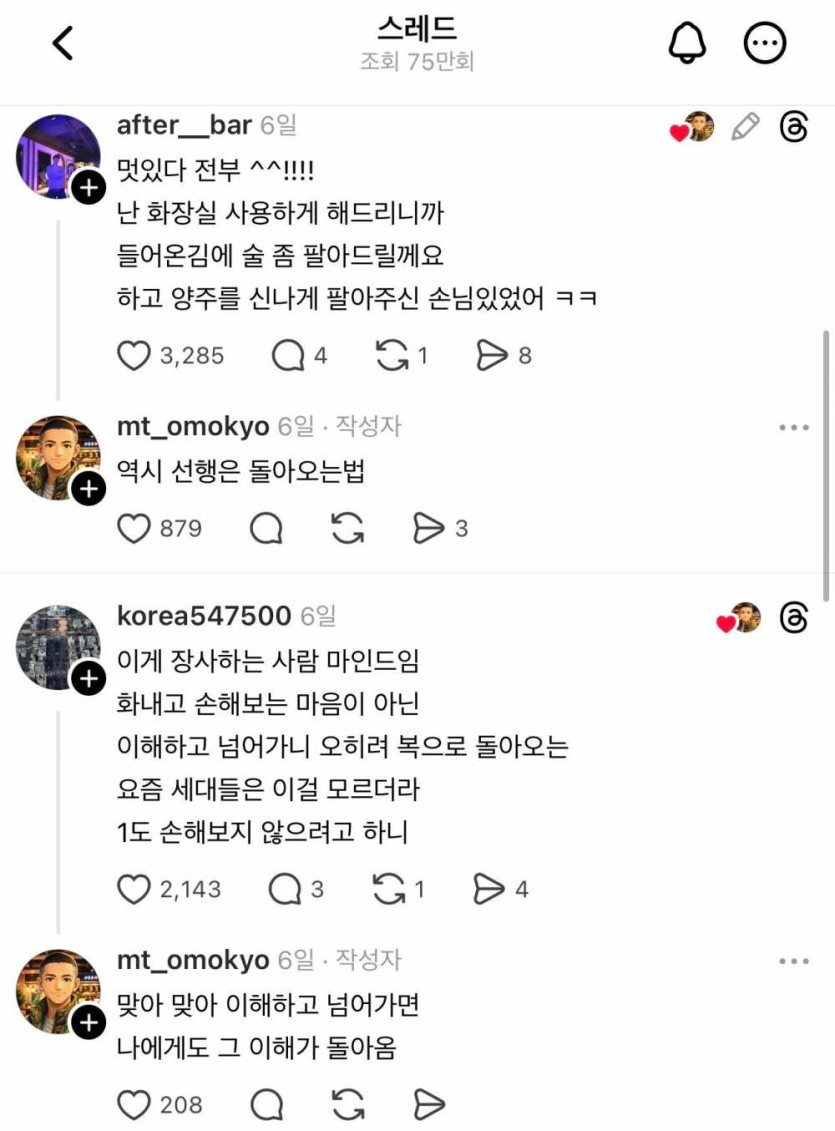The height and width of the screenshot is (1131, 835).
Task: Open replies on after__bar's comment
Action: [286, 355]
